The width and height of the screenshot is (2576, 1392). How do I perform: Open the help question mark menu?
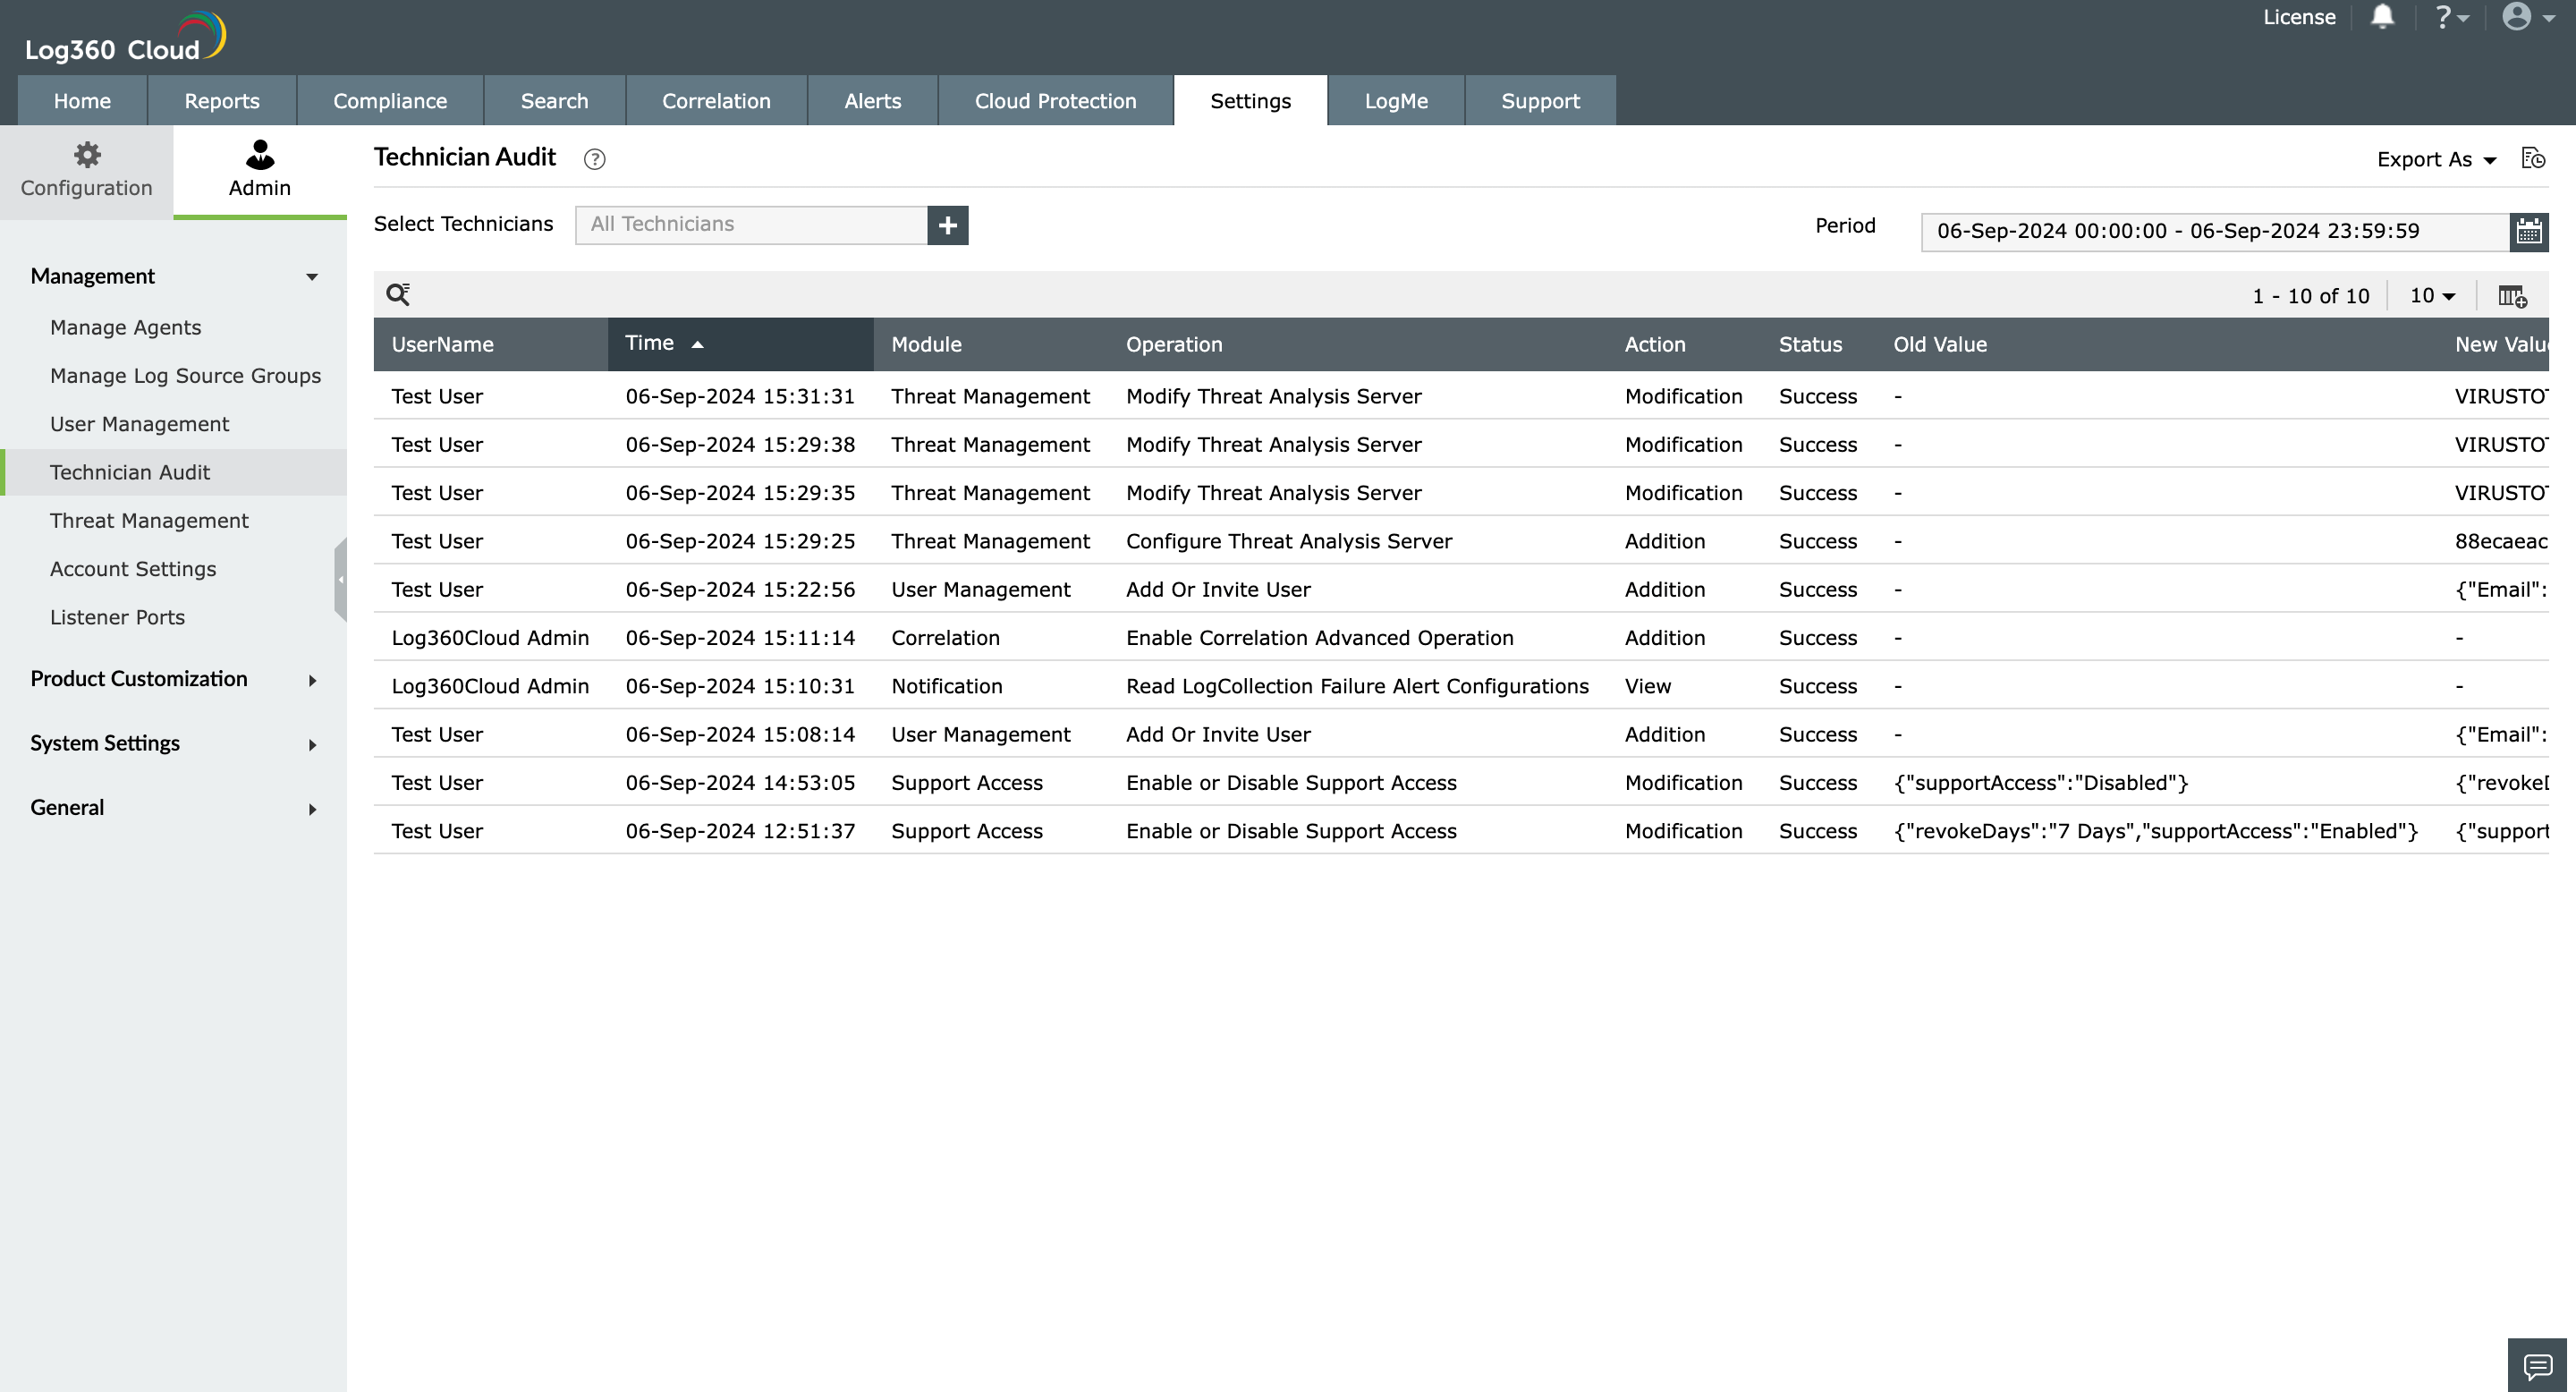(2450, 17)
